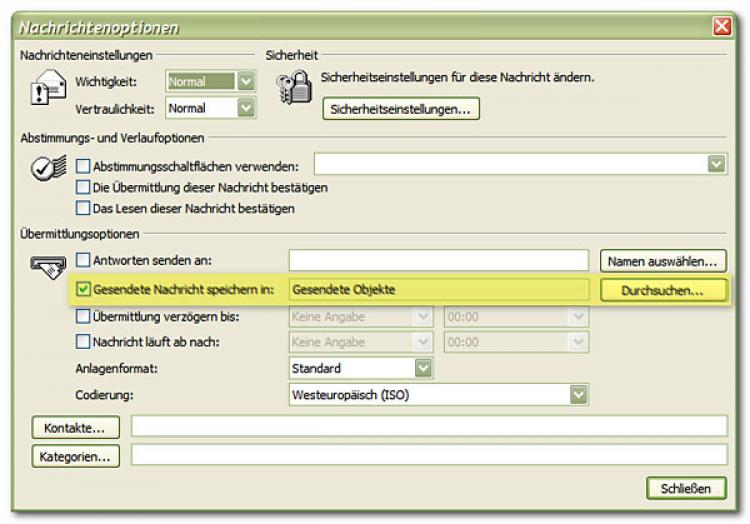Click into the Kategorien text field
750x524 pixels.
pyautogui.click(x=428, y=456)
